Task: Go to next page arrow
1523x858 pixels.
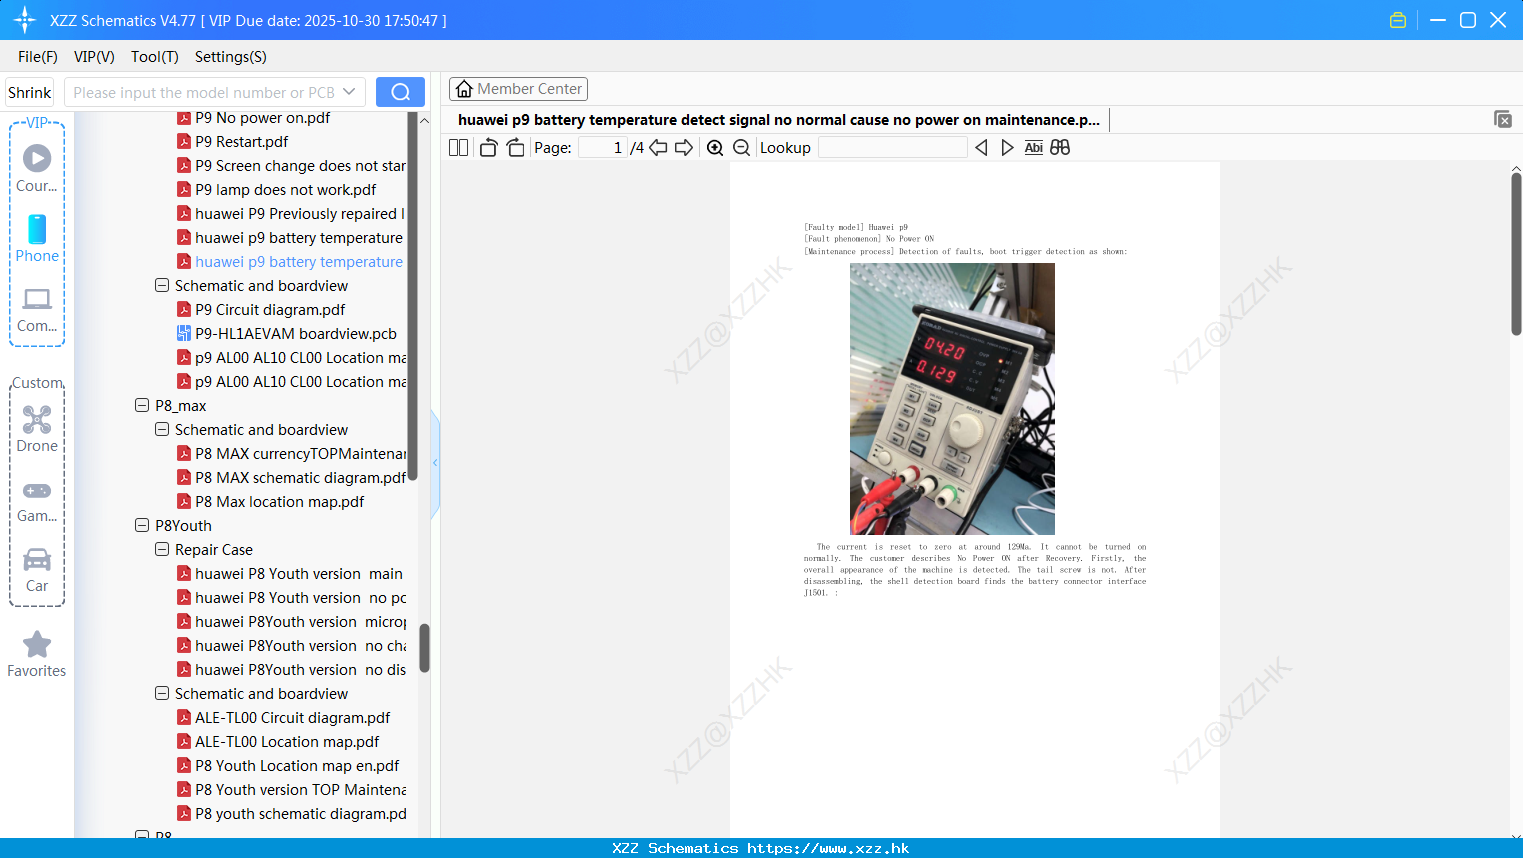Action: tap(684, 147)
